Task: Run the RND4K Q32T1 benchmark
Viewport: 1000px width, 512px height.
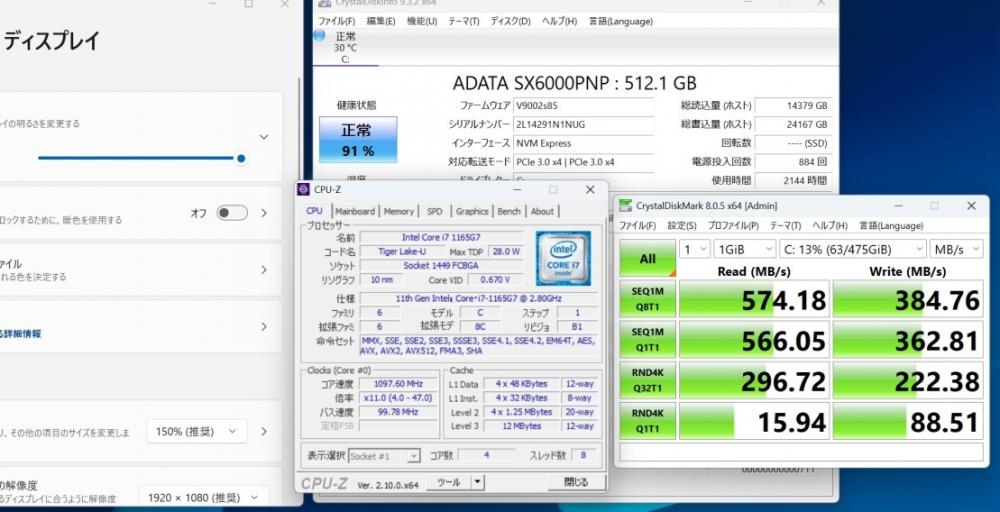Action: click(x=647, y=379)
